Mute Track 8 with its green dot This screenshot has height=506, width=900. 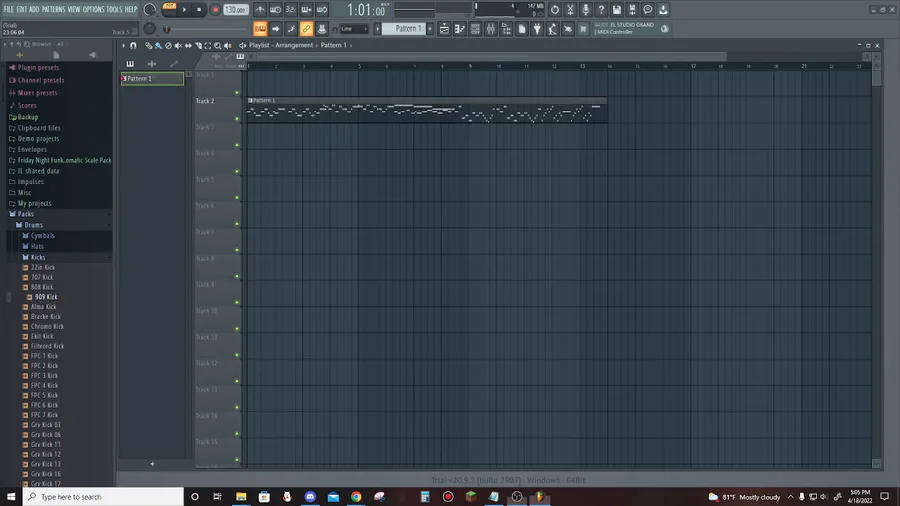(237, 276)
